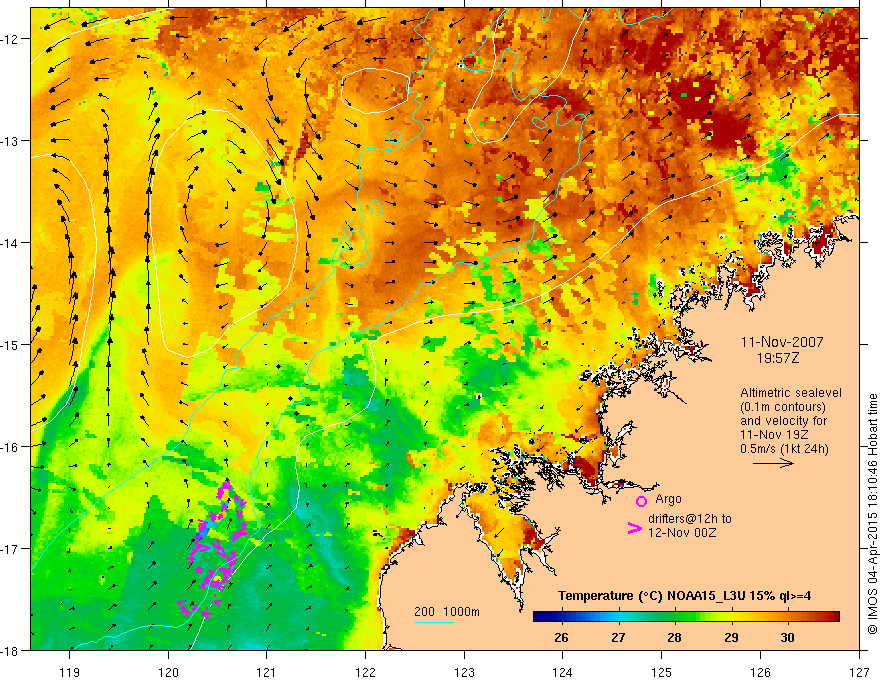Click latitude axis label '-17'
880x680 pixels.
(x=10, y=549)
